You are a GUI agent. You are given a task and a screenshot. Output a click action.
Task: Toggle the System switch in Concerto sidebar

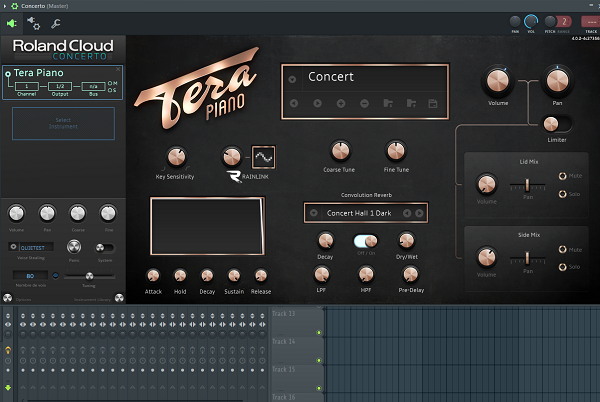[104, 248]
